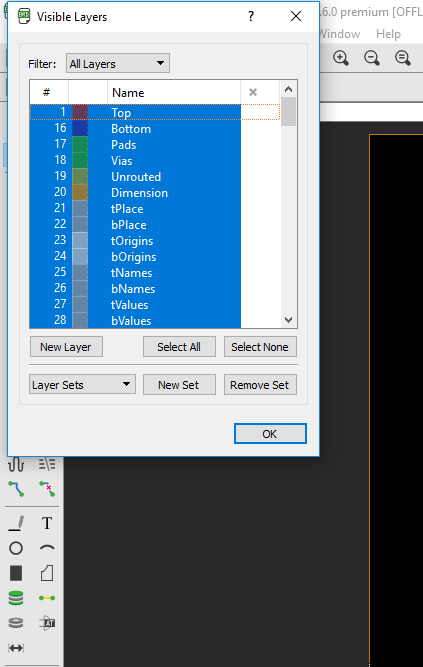This screenshot has width=423, height=667.
Task: Select the Circle tool
Action: [16, 548]
